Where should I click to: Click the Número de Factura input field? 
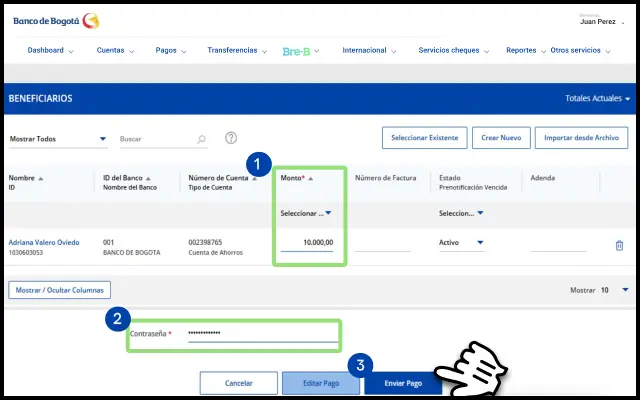(382, 244)
